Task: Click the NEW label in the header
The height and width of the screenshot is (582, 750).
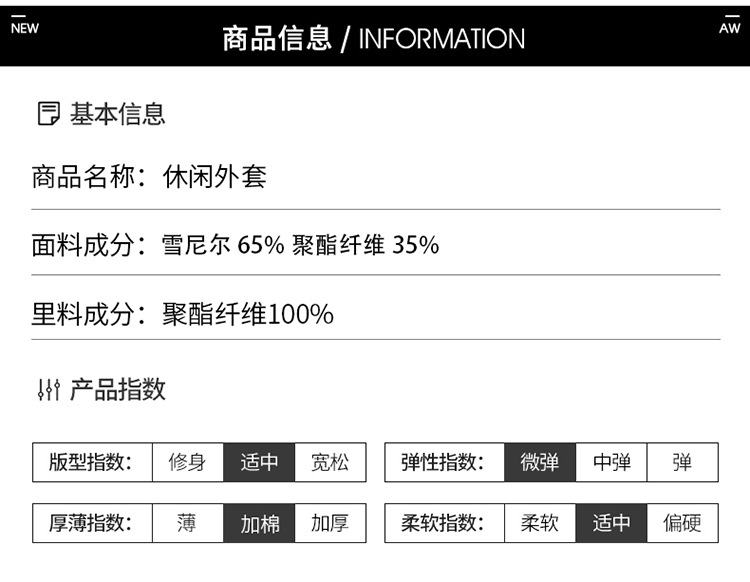Action: pyautogui.click(x=25, y=28)
